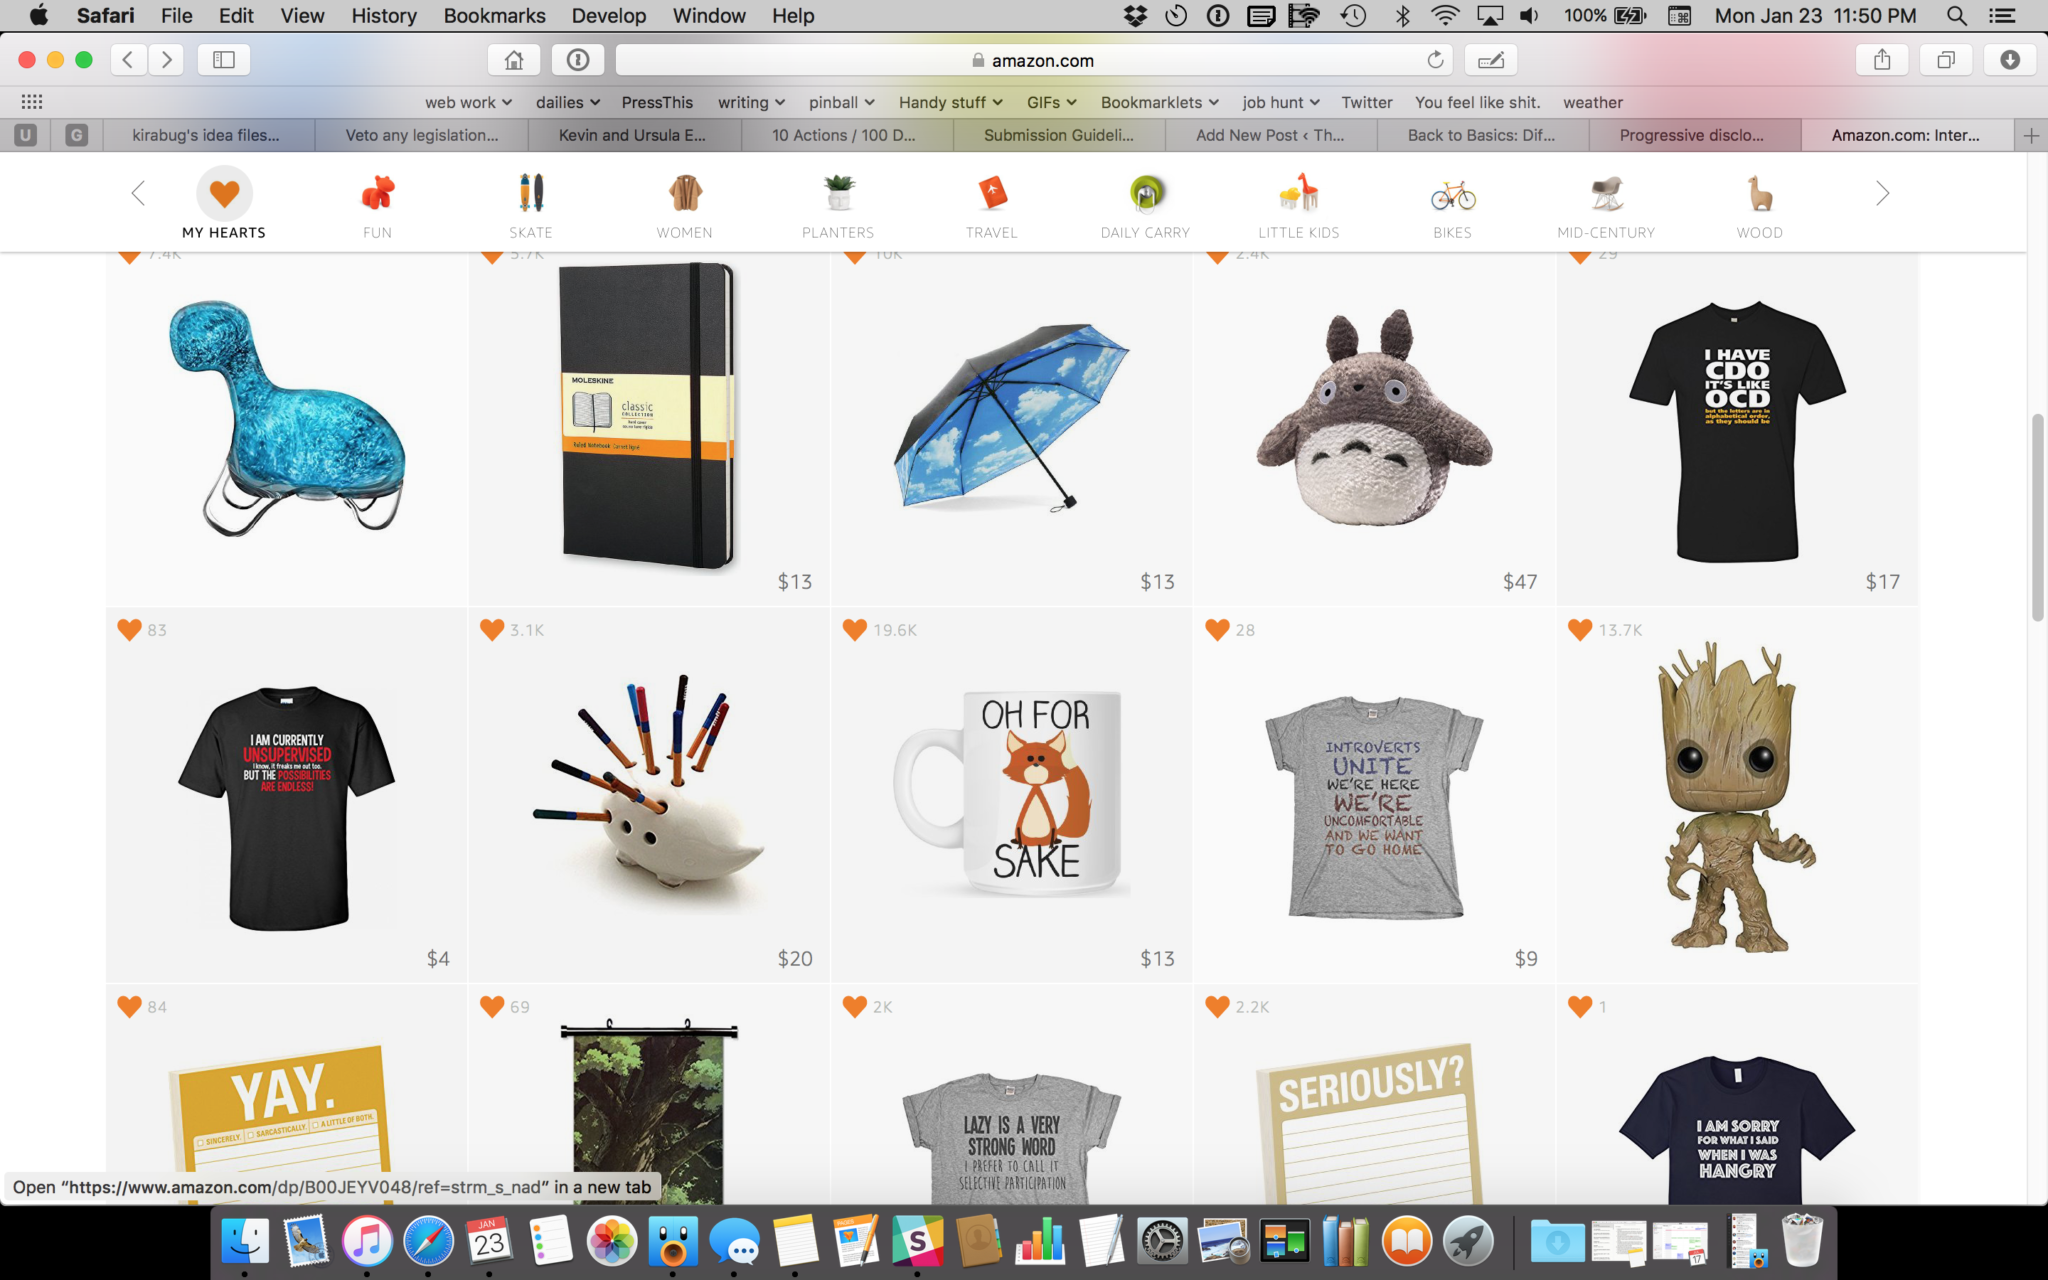Select the My Hearts category icon
2048x1280 pixels.
[x=224, y=193]
